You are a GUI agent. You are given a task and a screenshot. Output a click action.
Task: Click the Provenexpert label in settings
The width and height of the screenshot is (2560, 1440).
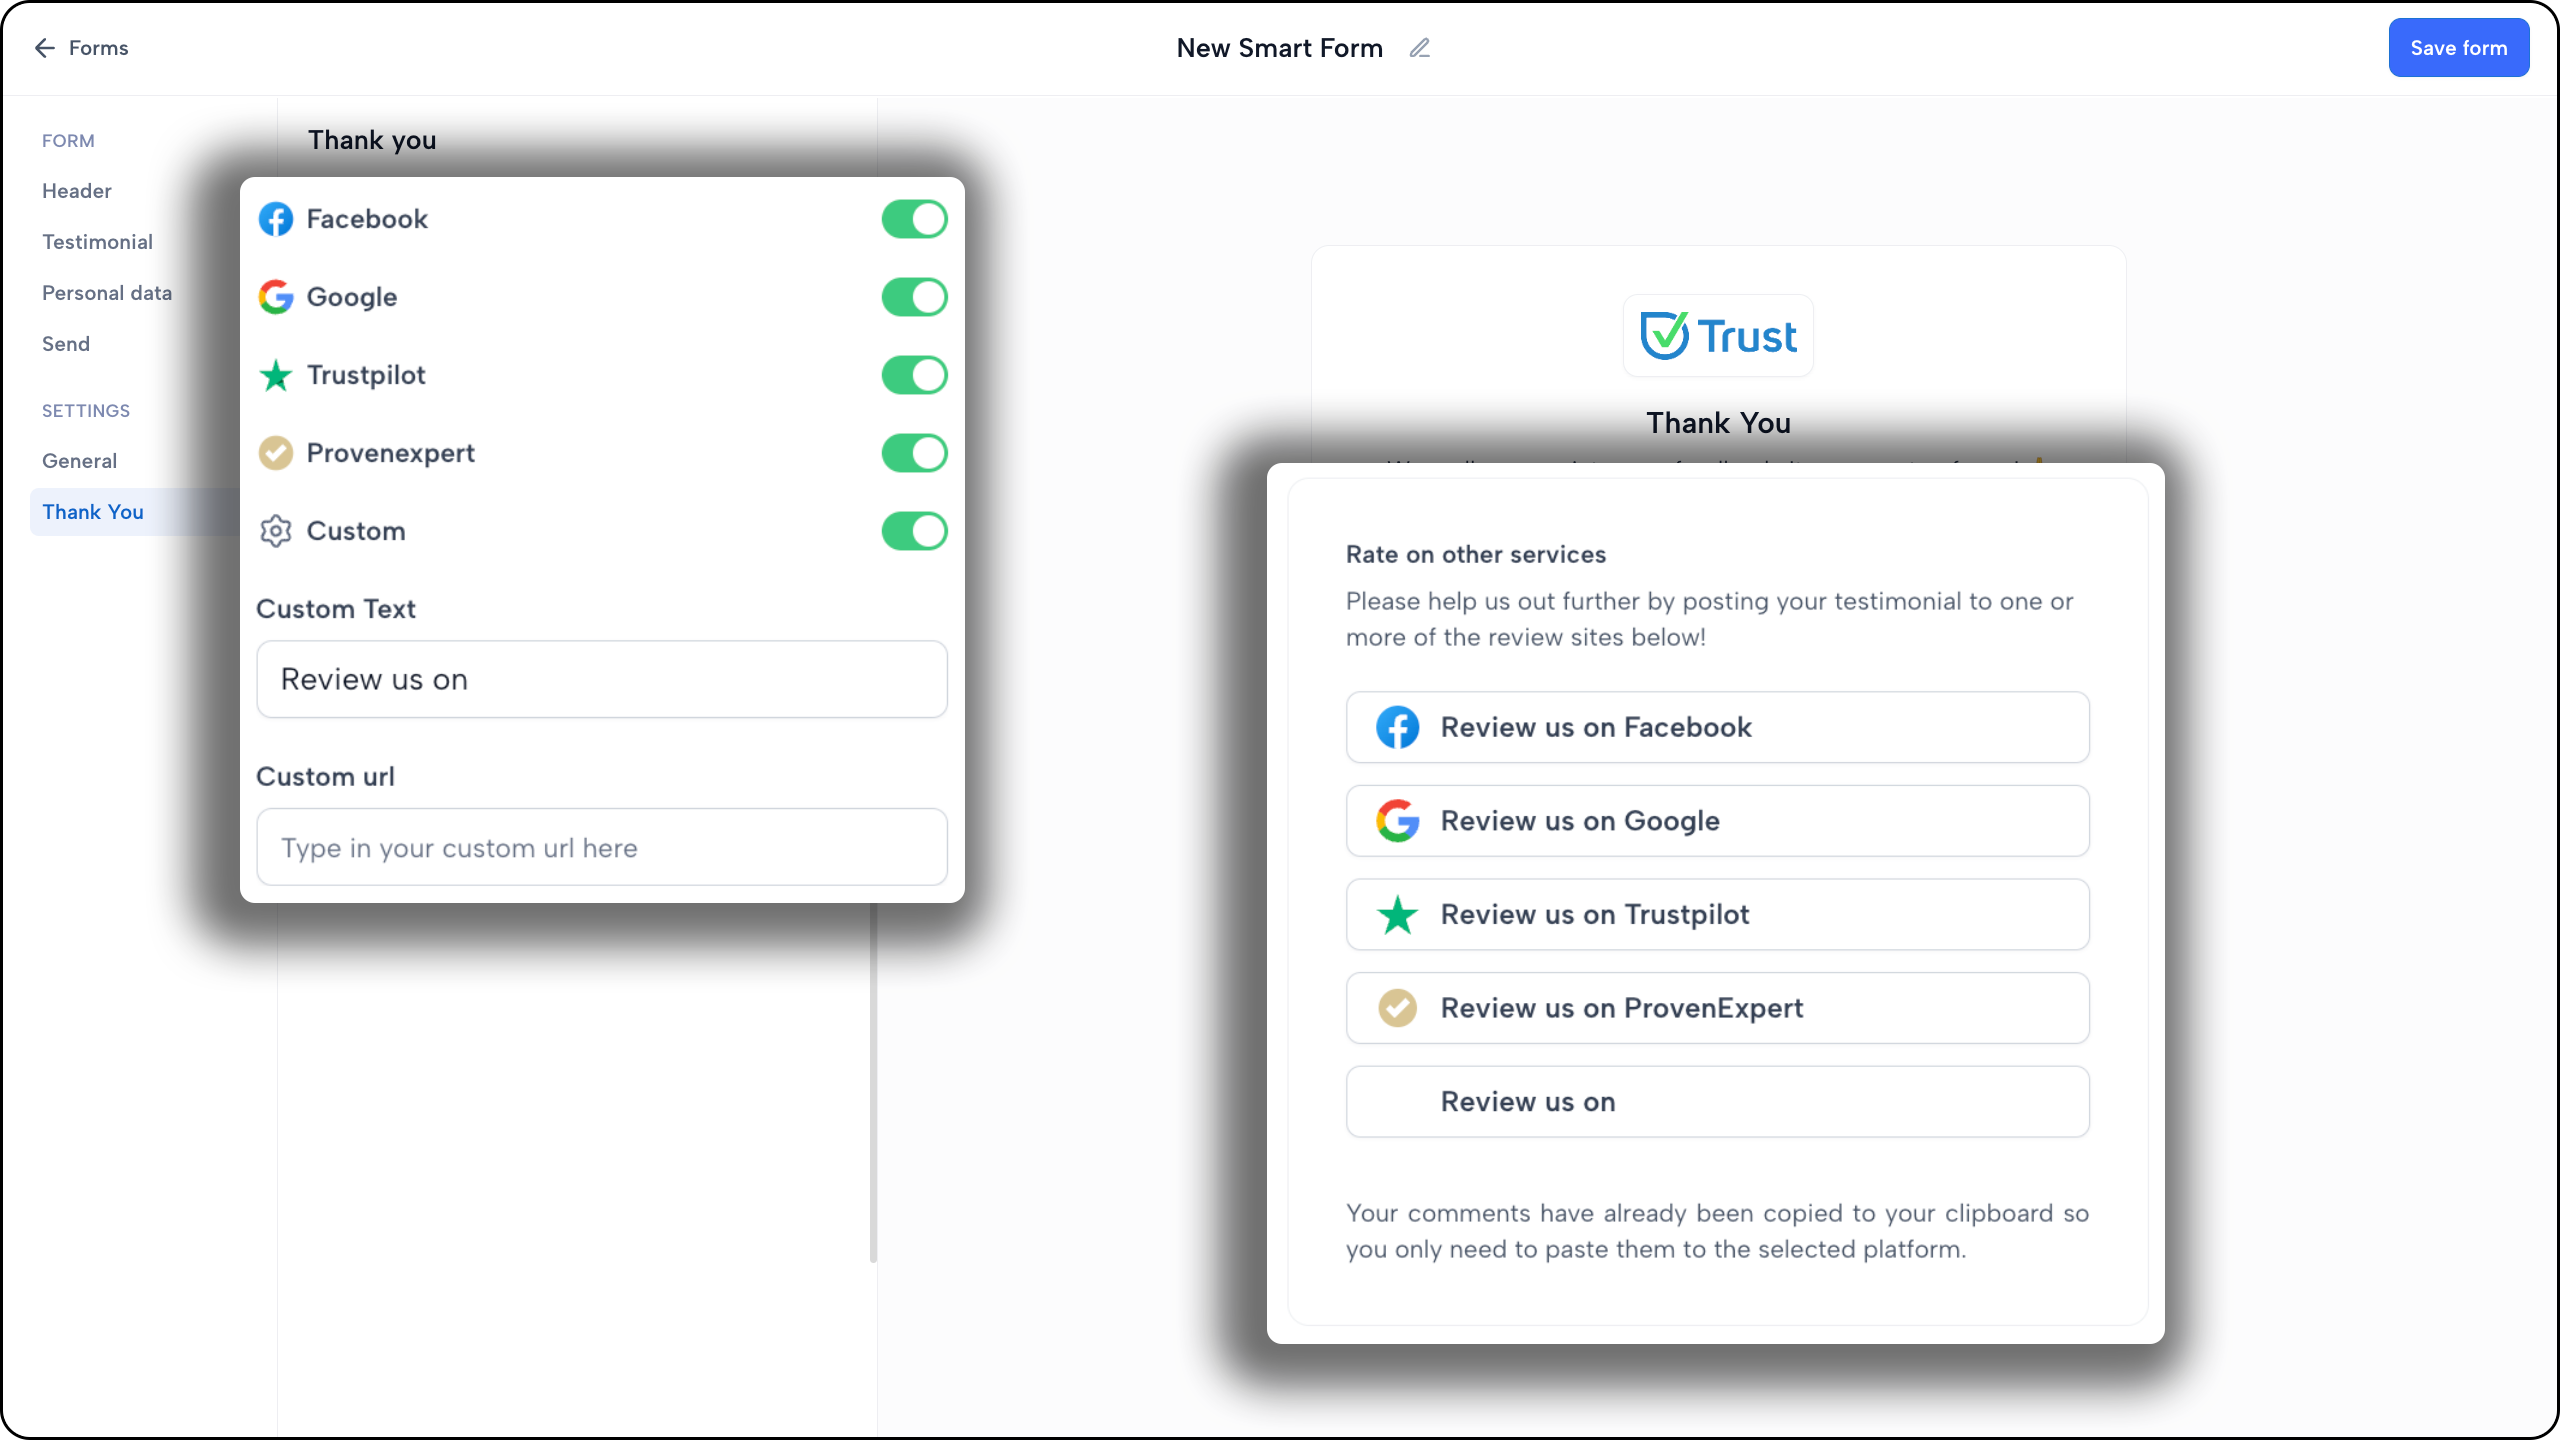[391, 453]
